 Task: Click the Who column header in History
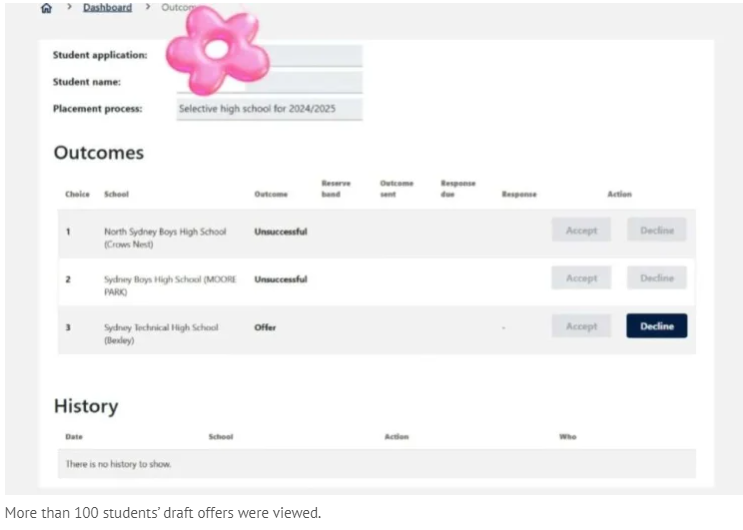point(567,437)
